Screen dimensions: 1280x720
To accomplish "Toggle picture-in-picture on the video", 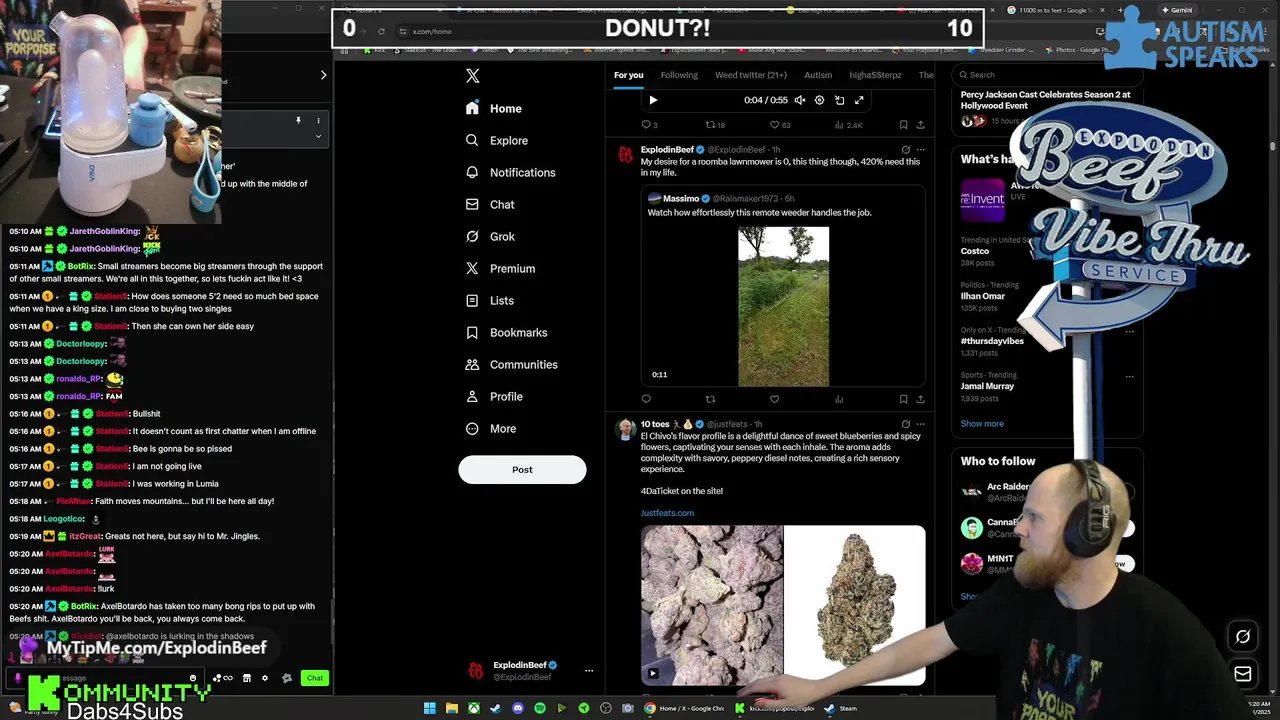I will [839, 100].
